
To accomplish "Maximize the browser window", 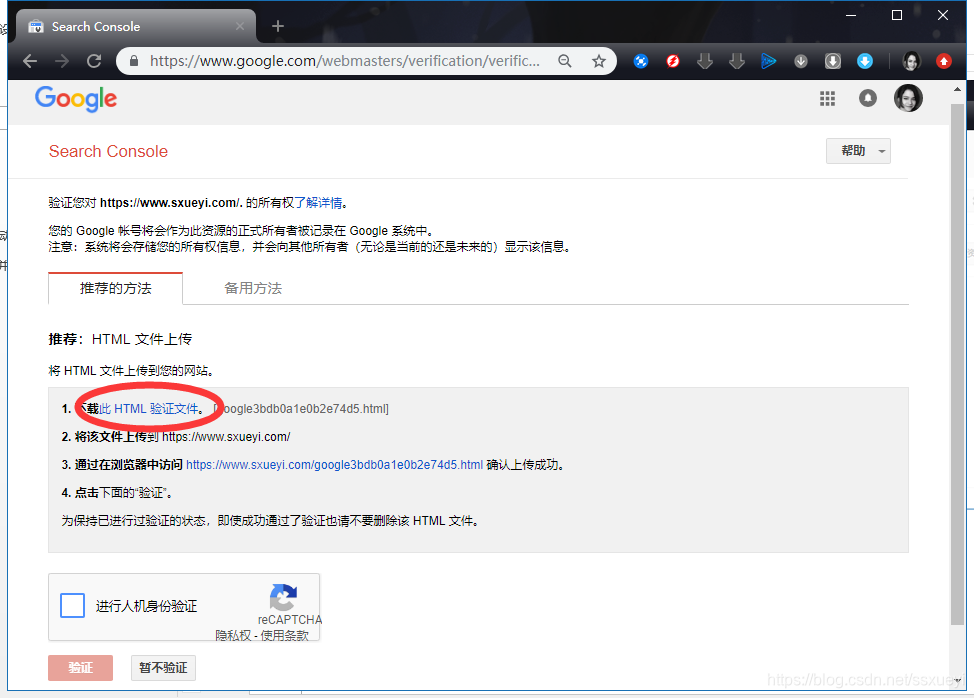I will pos(897,15).
